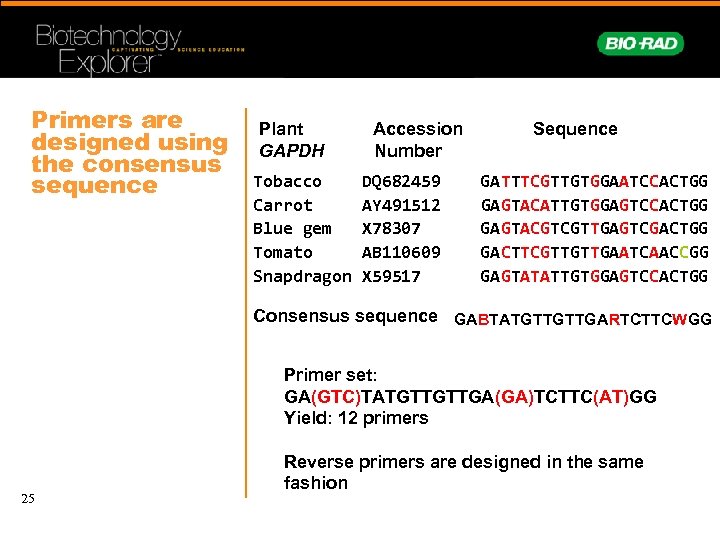The height and width of the screenshot is (540, 720).
Task: Click slide number 25
Action: pos(28,498)
